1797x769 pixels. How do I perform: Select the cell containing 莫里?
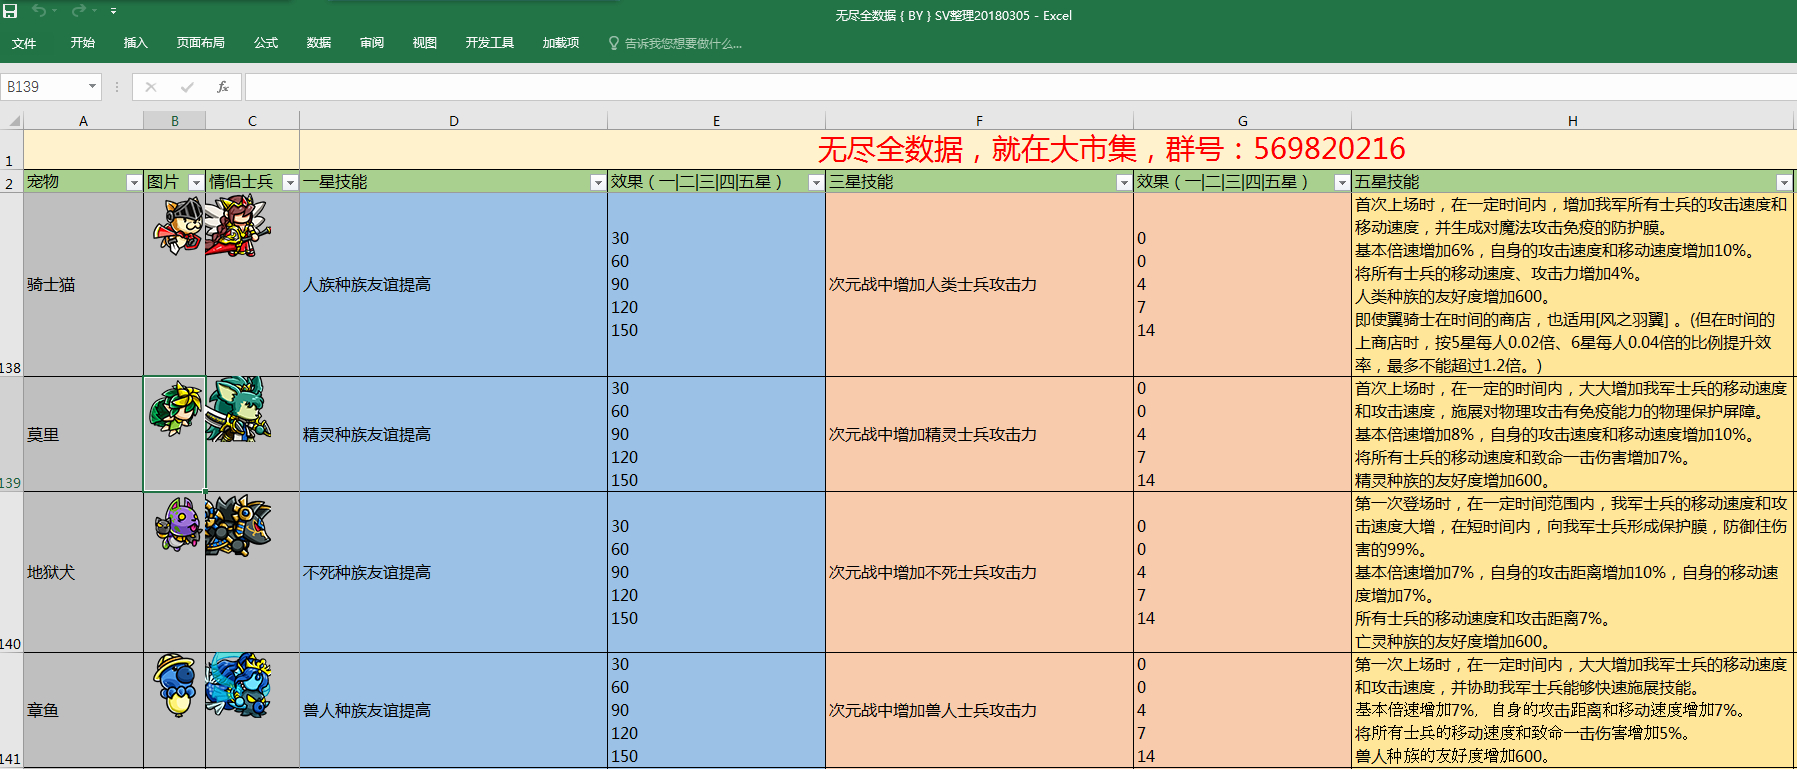(x=84, y=434)
